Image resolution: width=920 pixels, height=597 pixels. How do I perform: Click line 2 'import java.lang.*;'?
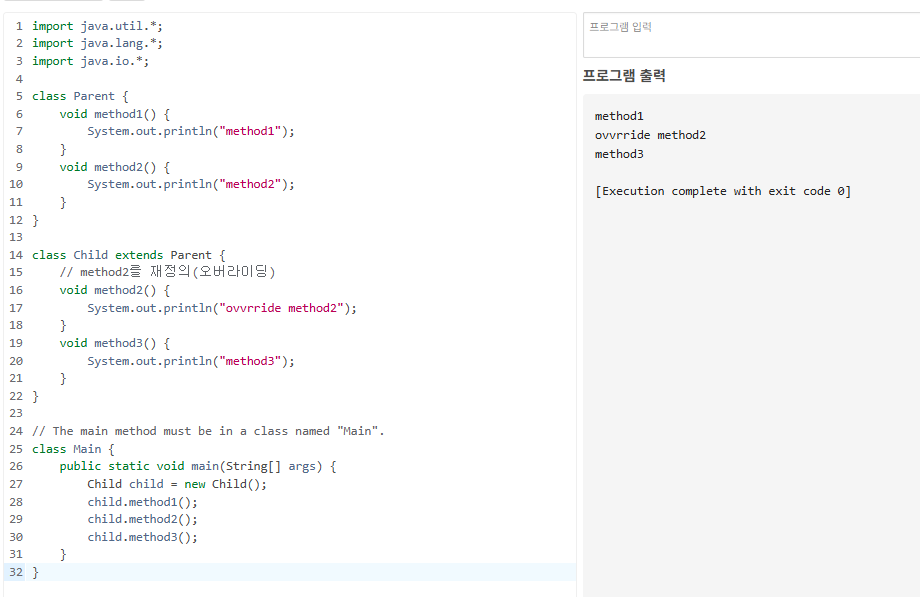tap(97, 43)
